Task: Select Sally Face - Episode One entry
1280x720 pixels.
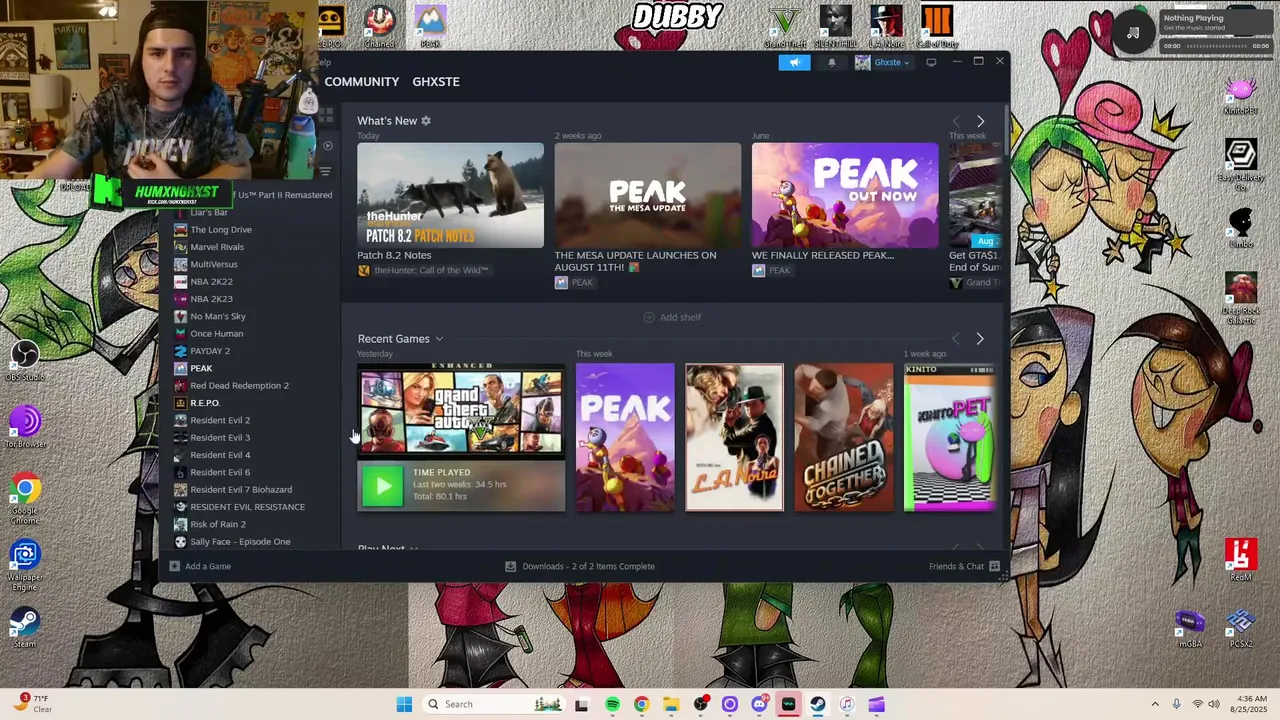Action: [240, 542]
